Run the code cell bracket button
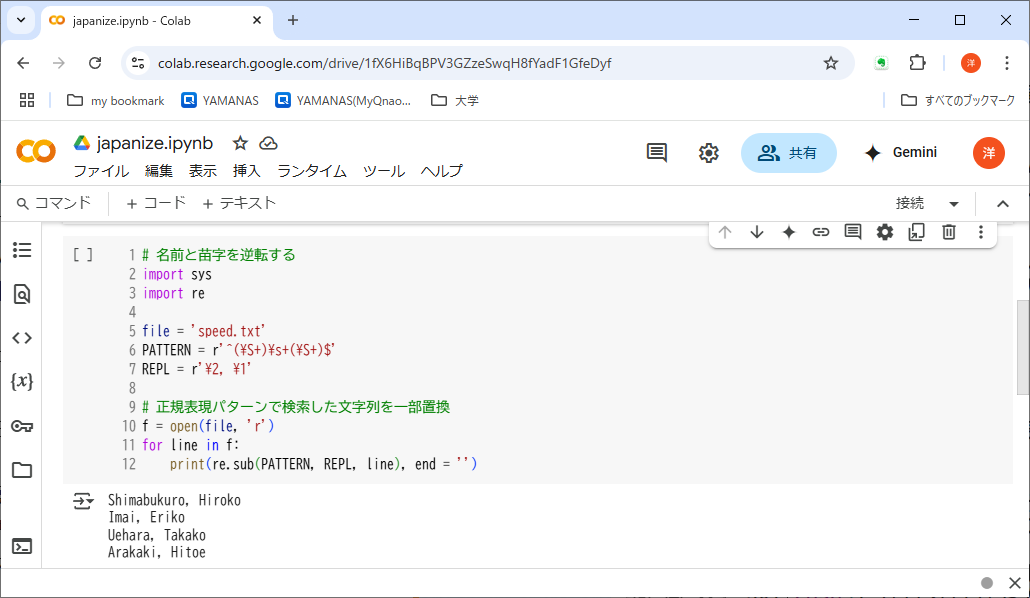 pyautogui.click(x=83, y=255)
